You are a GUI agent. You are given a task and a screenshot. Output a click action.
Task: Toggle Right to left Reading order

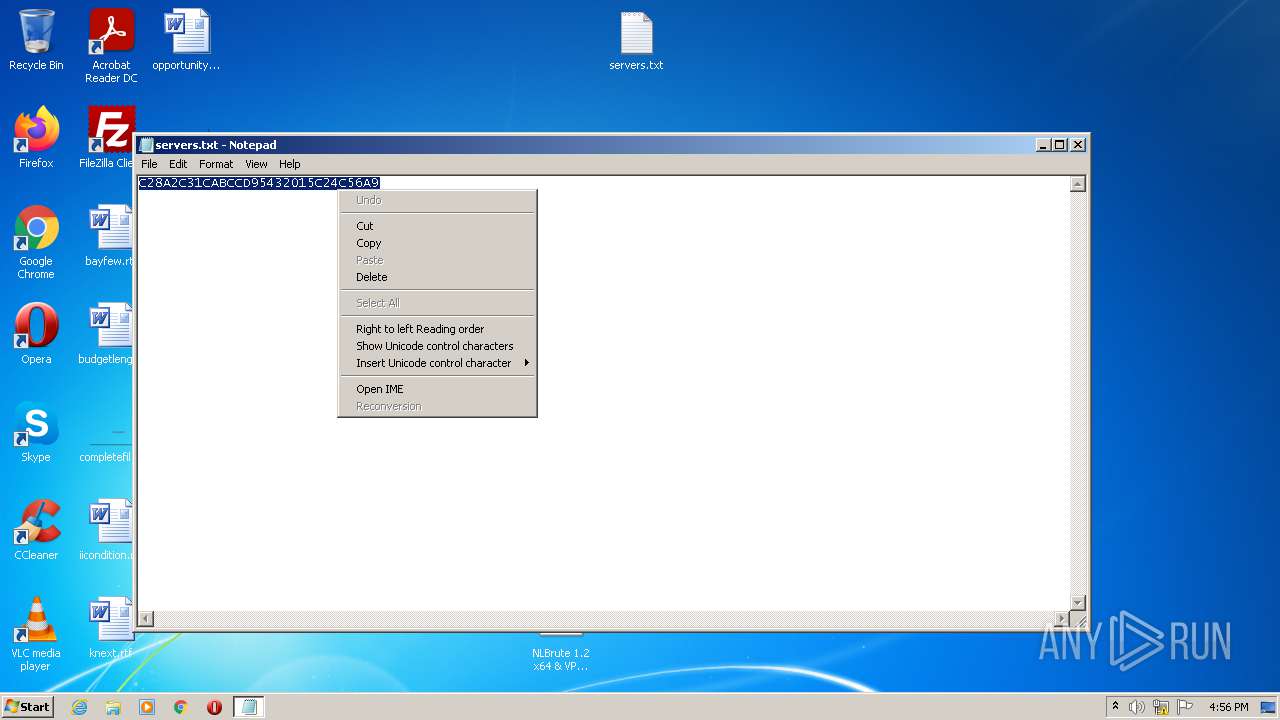pyautogui.click(x=437, y=329)
